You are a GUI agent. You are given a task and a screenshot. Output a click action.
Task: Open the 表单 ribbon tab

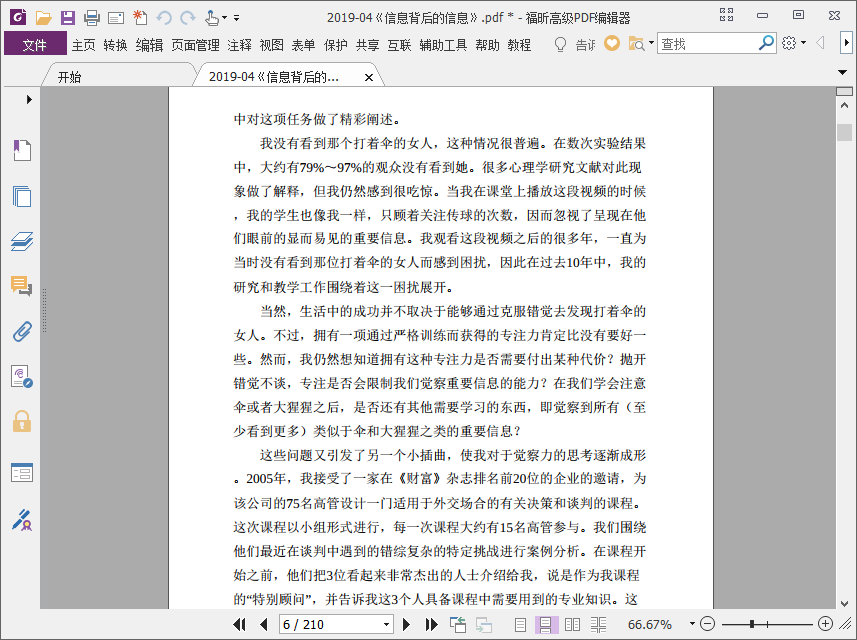click(303, 45)
